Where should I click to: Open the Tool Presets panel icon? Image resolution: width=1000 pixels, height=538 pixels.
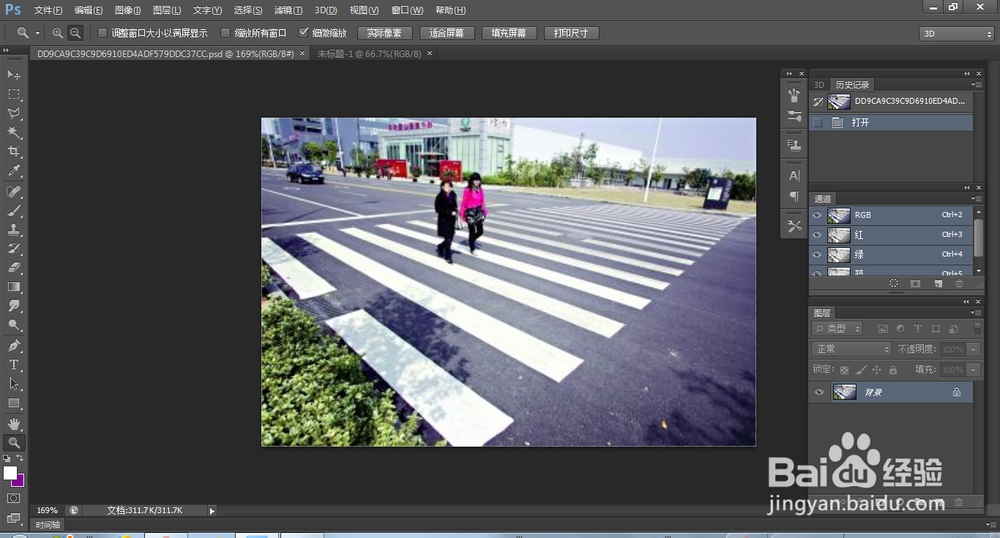pos(794,226)
